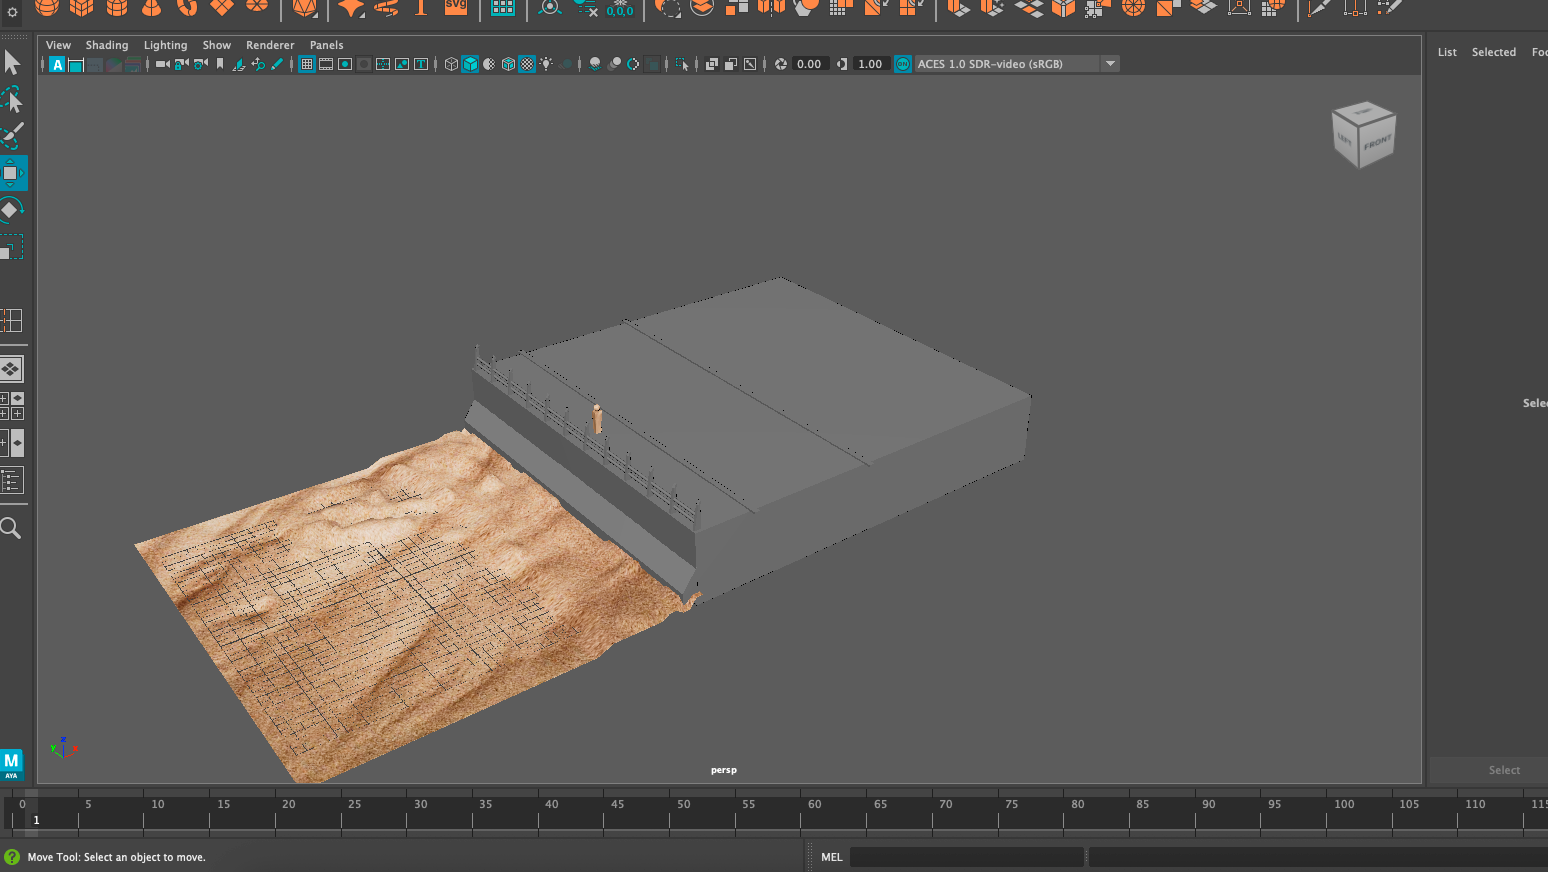
Task: Toggle the A panel toolbar button
Action: (57, 64)
